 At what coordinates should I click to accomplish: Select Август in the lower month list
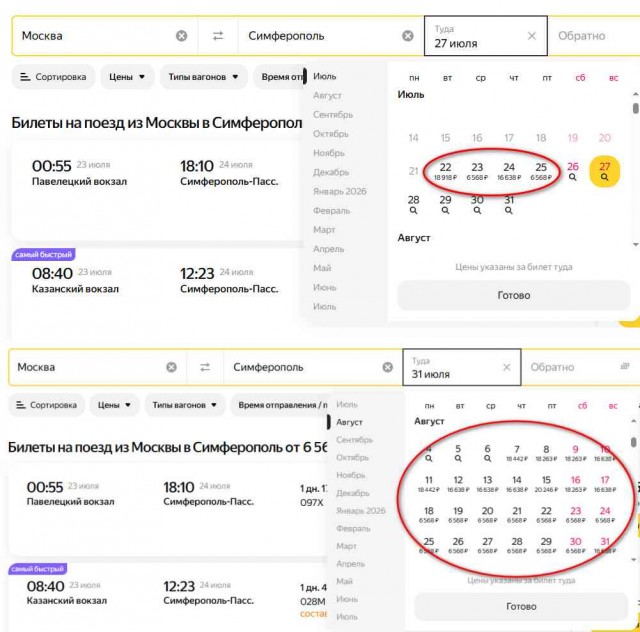click(x=349, y=422)
